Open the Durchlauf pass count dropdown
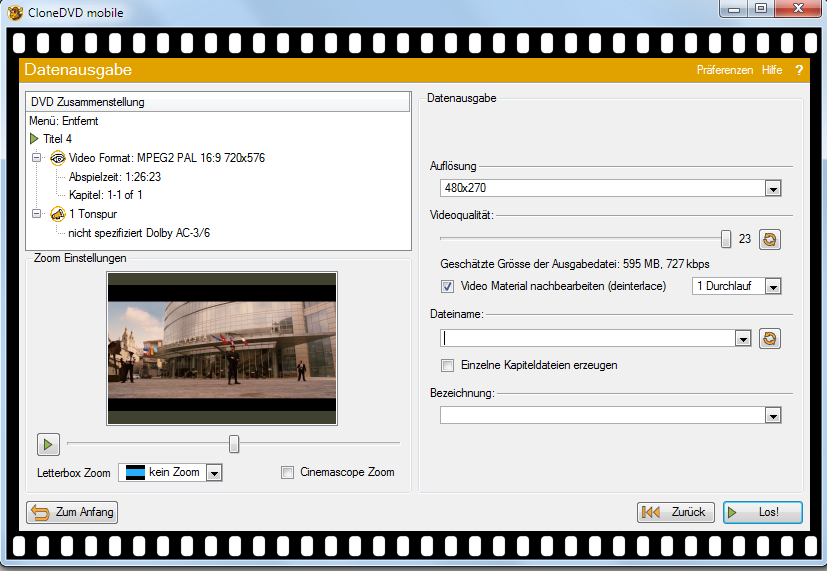Screen dimensions: 827x571 (773, 287)
